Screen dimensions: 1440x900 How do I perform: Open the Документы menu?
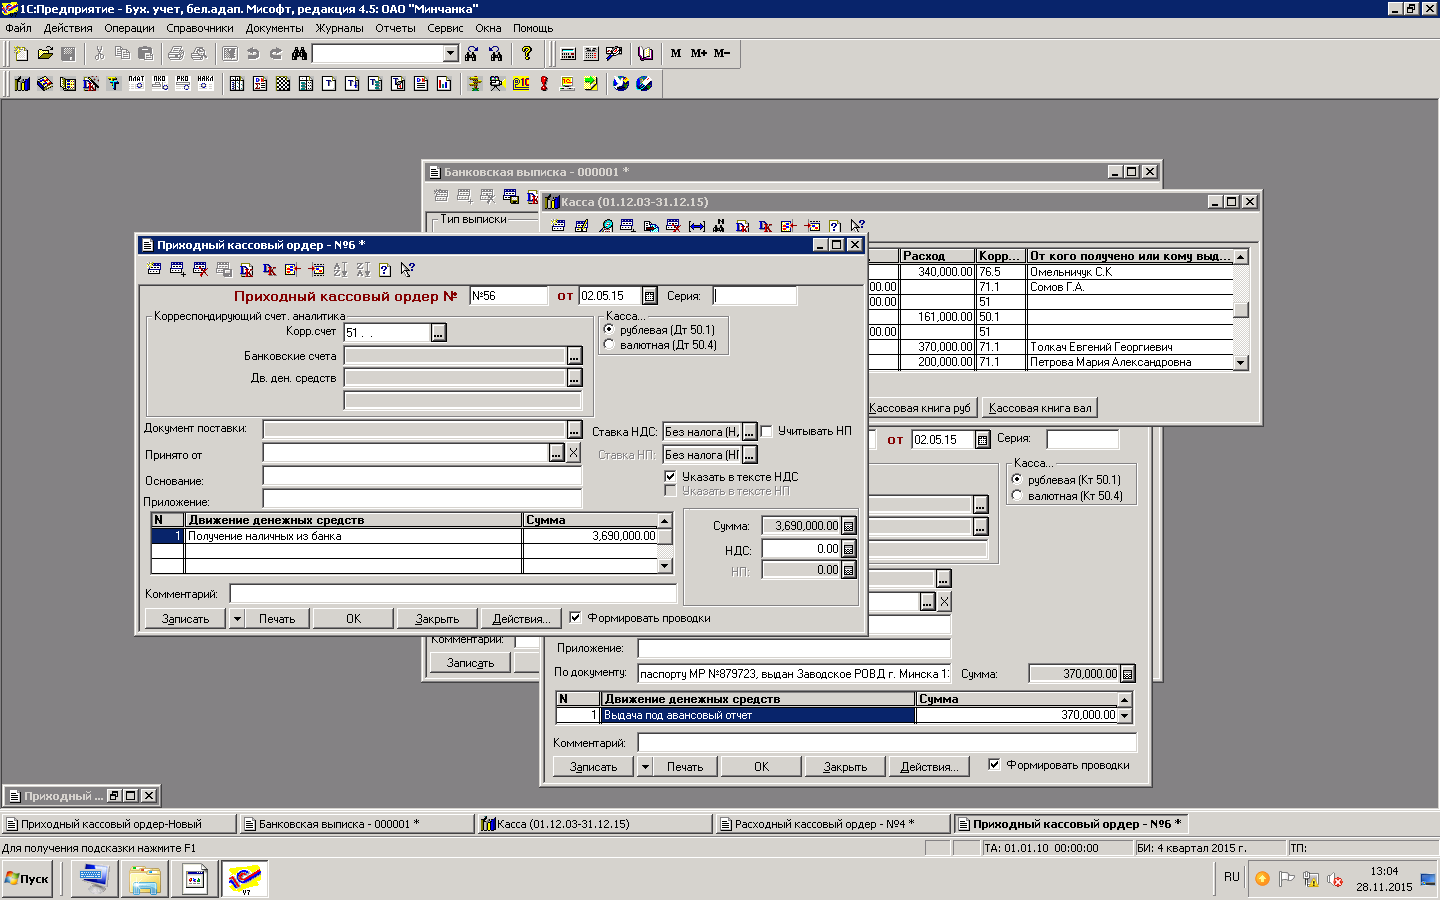click(x=274, y=28)
